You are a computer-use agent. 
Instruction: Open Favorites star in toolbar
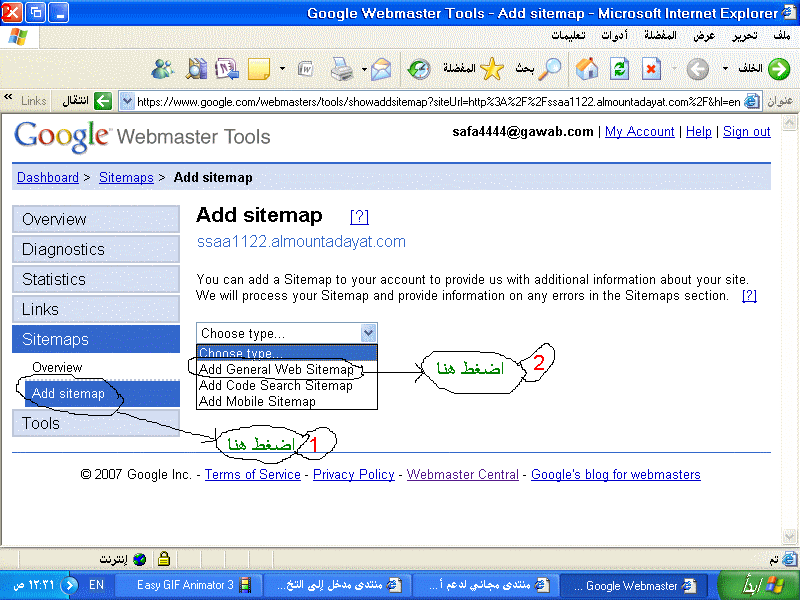click(x=492, y=69)
